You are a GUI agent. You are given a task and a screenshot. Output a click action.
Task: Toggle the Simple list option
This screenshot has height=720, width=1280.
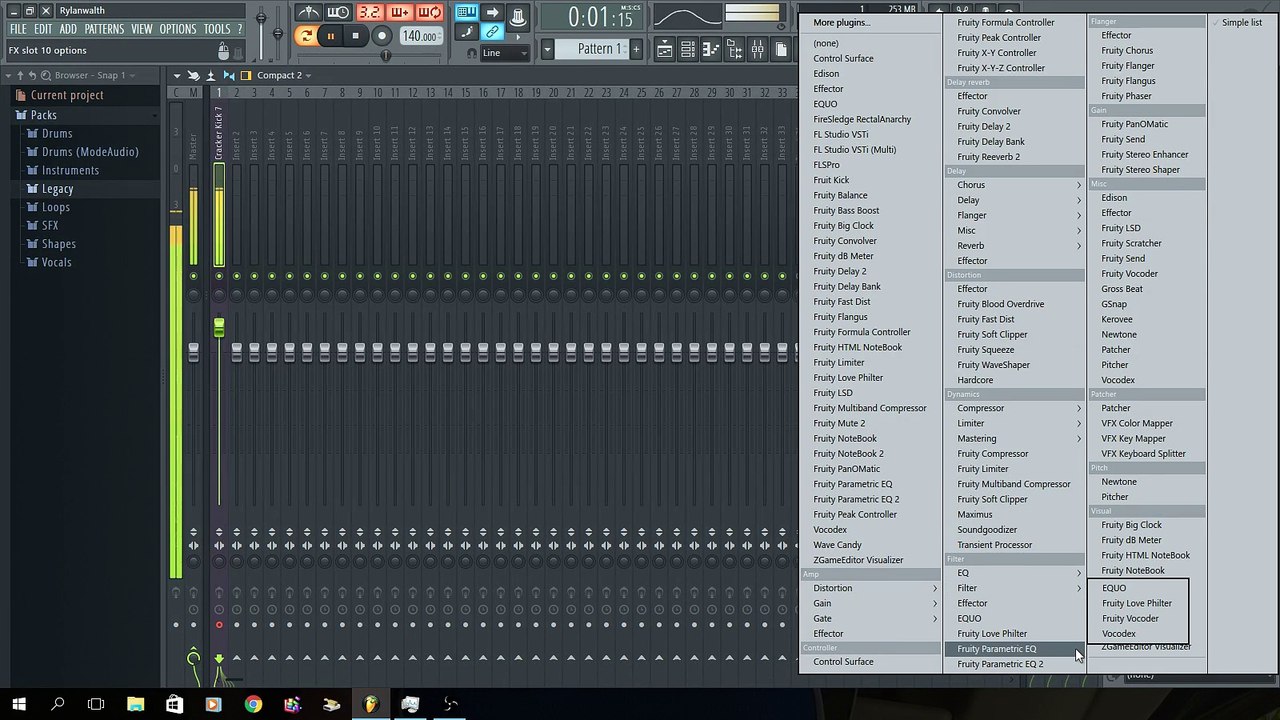point(1242,22)
